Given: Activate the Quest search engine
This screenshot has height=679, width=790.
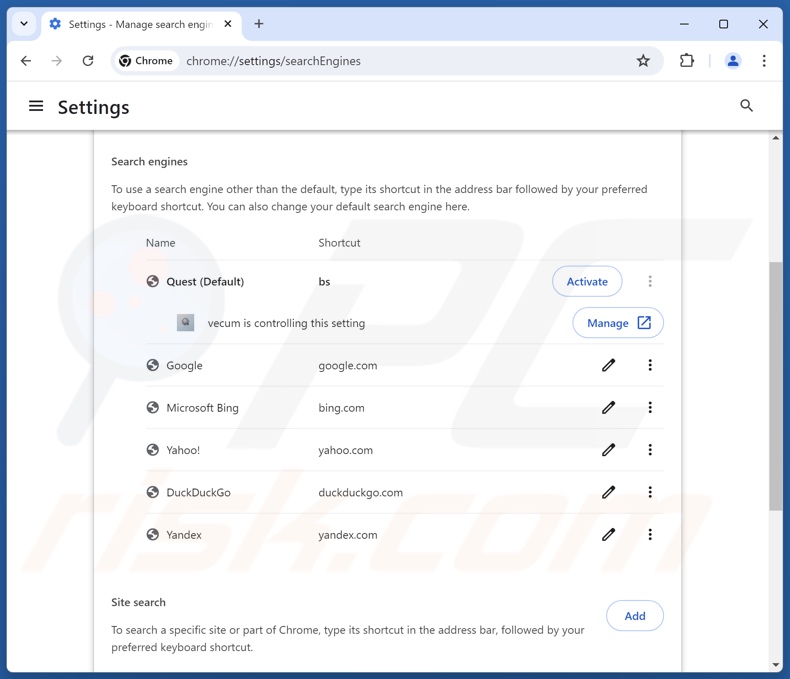Looking at the screenshot, I should [587, 282].
